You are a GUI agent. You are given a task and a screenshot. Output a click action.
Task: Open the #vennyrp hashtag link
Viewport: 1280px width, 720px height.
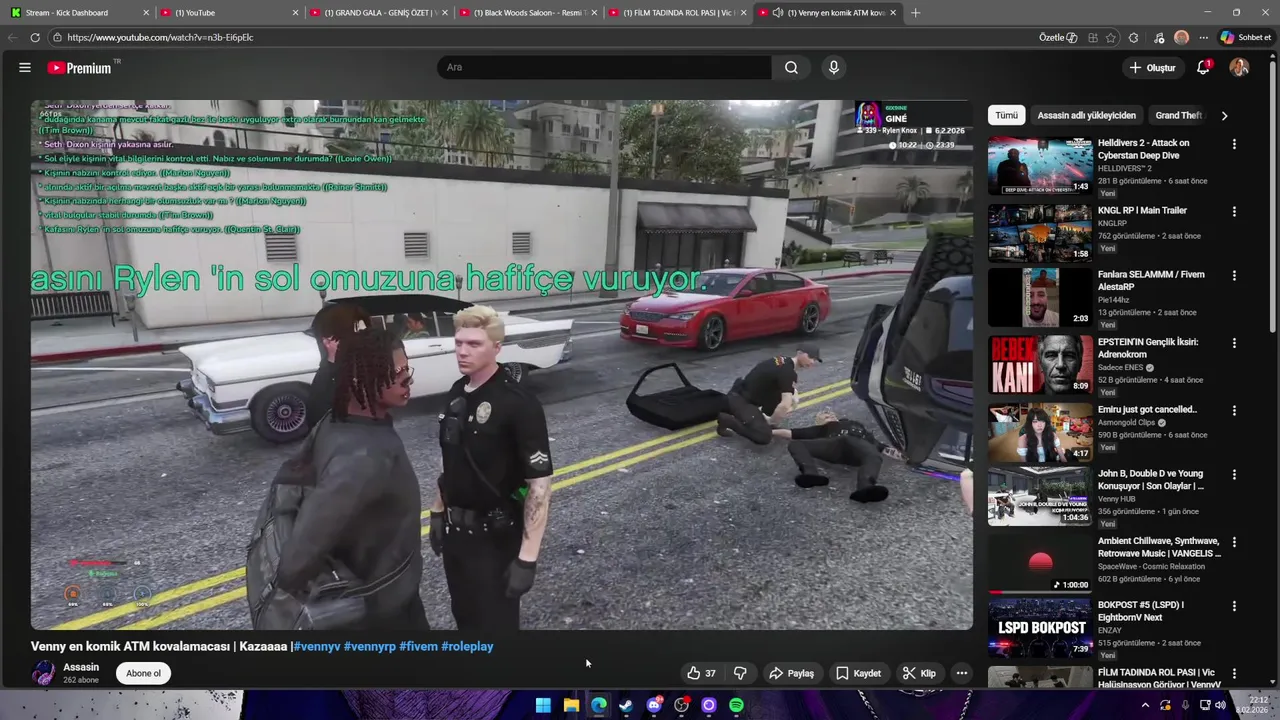pyautogui.click(x=370, y=646)
